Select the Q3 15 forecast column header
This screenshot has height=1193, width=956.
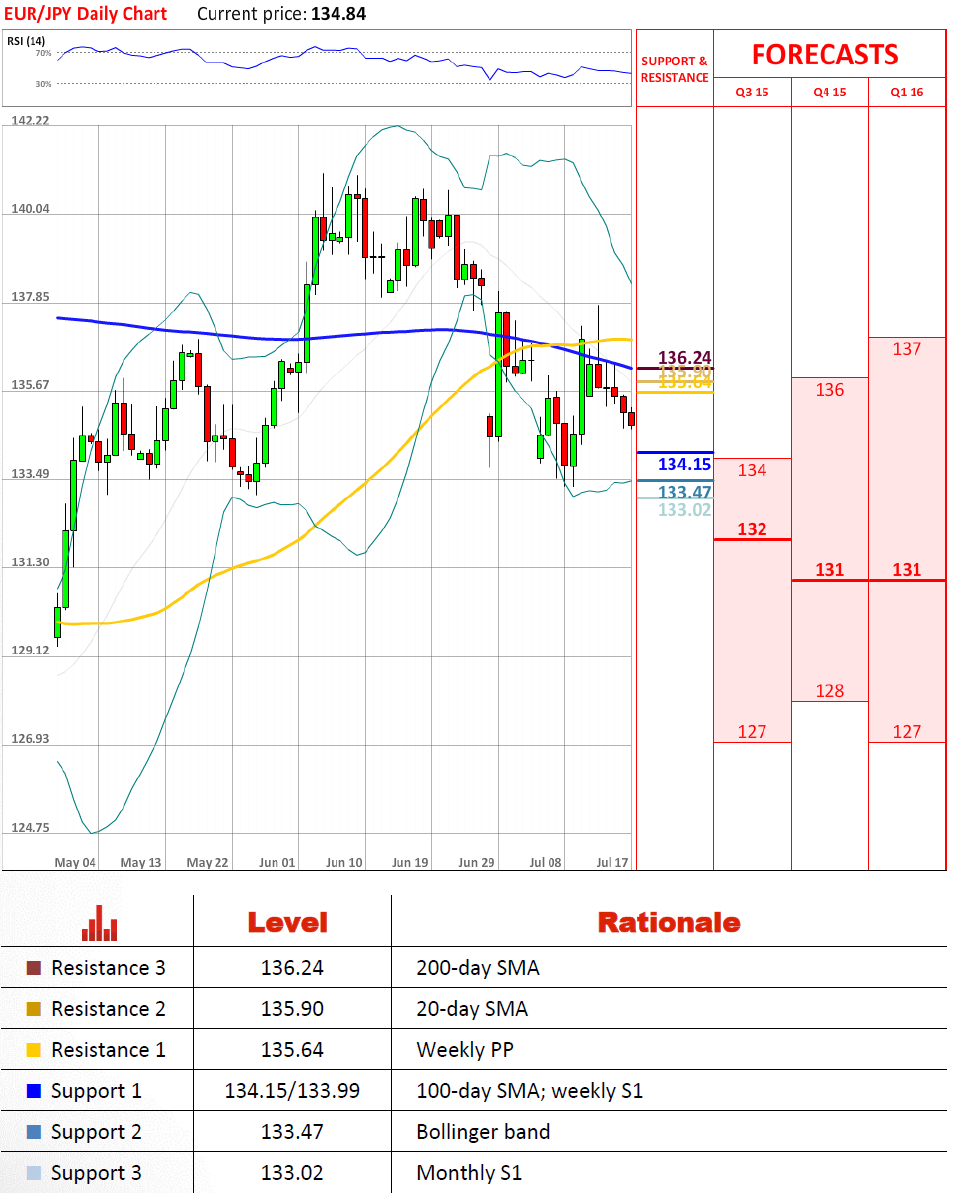(x=752, y=92)
